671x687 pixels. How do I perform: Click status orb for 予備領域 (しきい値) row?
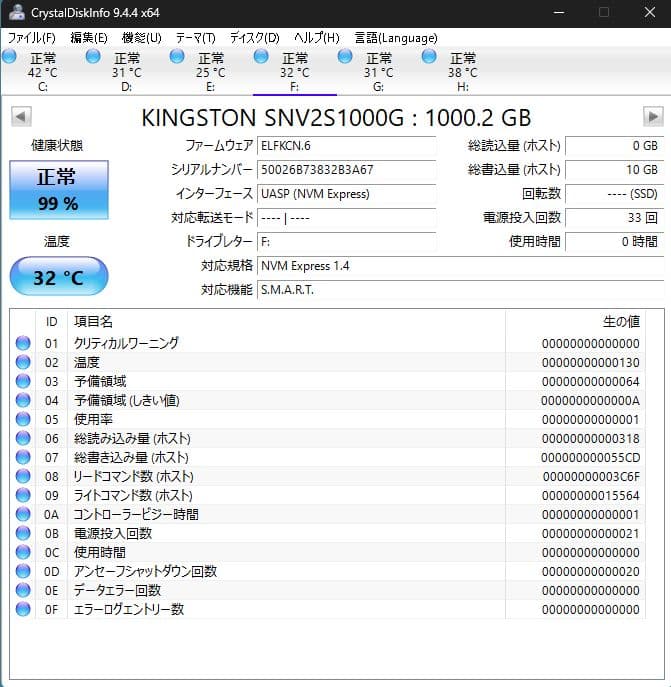click(x=23, y=400)
